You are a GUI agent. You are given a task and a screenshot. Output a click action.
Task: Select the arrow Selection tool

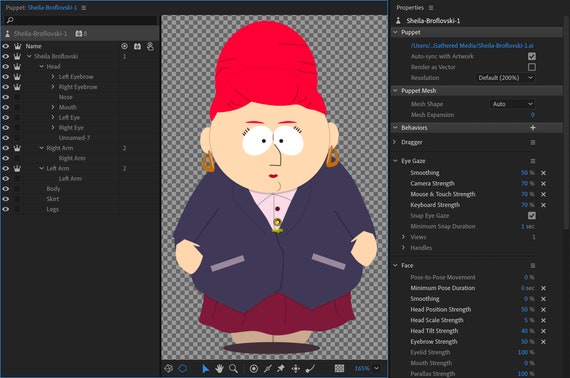pos(205,369)
